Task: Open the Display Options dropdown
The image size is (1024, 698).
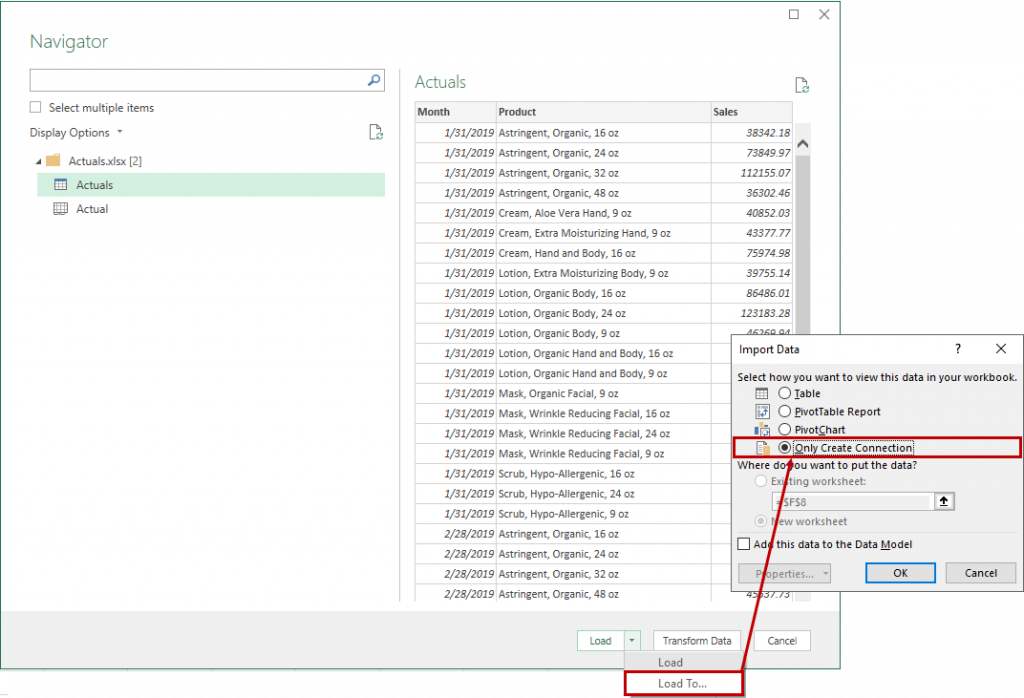Action: [117, 132]
